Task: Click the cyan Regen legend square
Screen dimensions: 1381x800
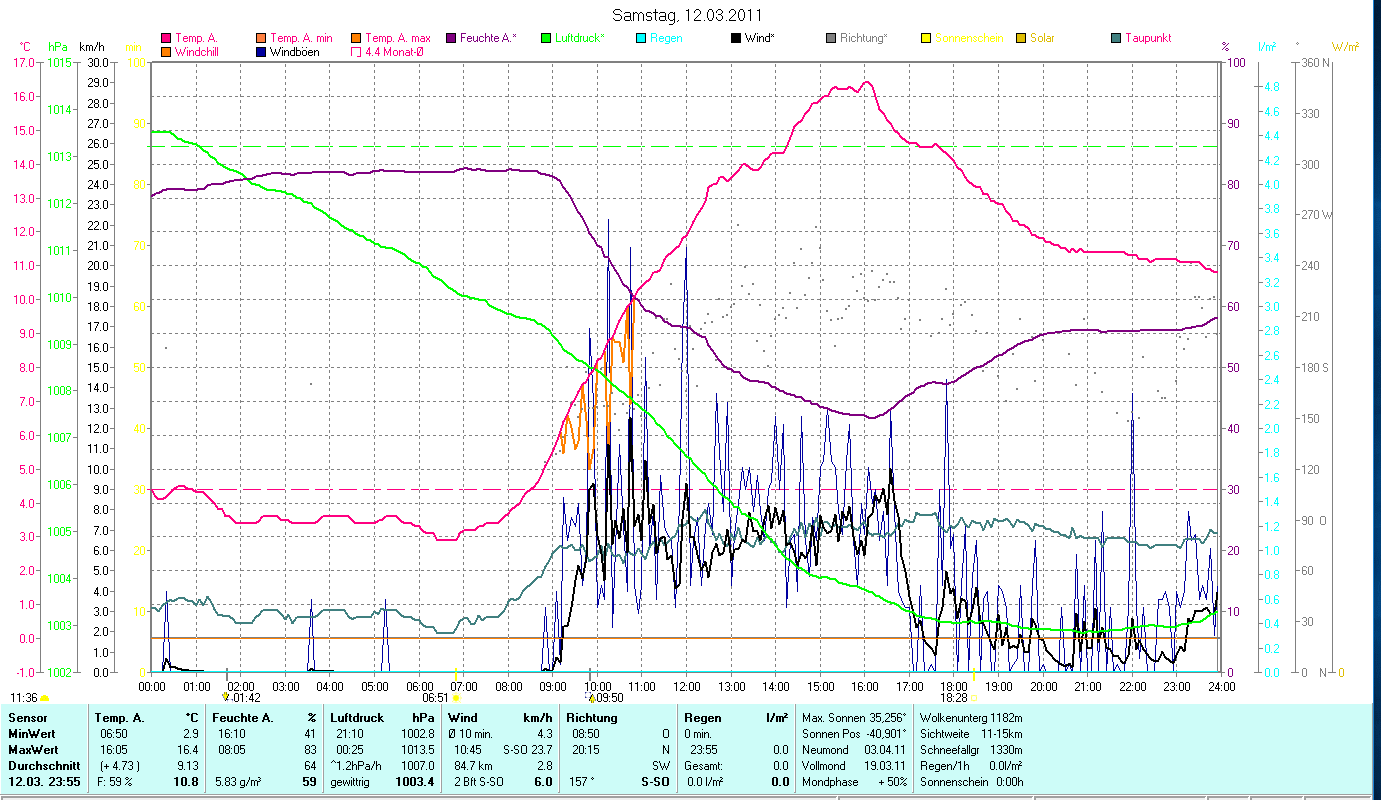Action: (641, 38)
